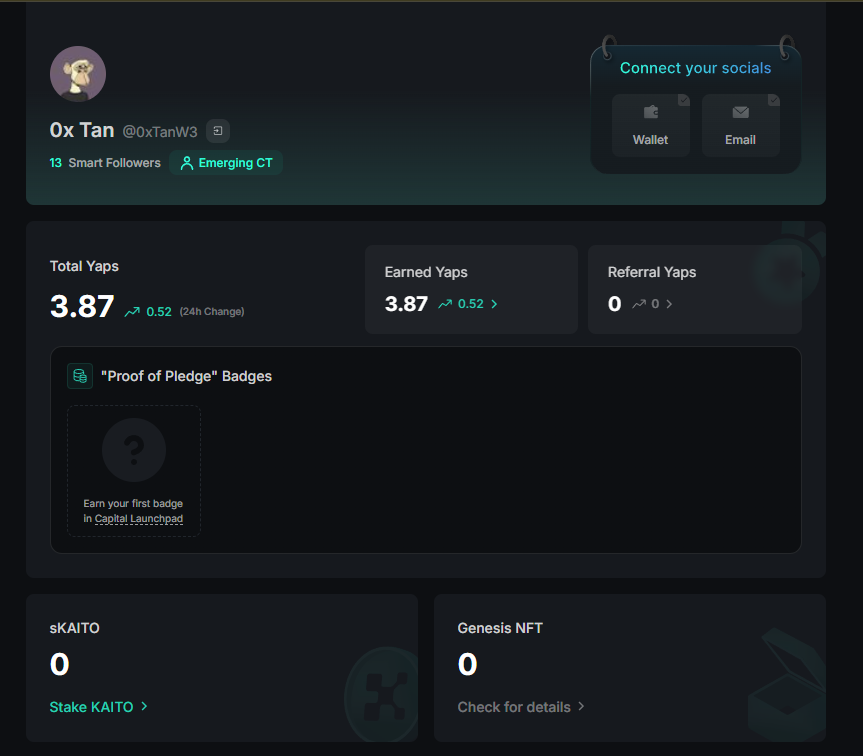This screenshot has height=756, width=863.
Task: Open the Capital Launchpad link
Action: point(139,518)
